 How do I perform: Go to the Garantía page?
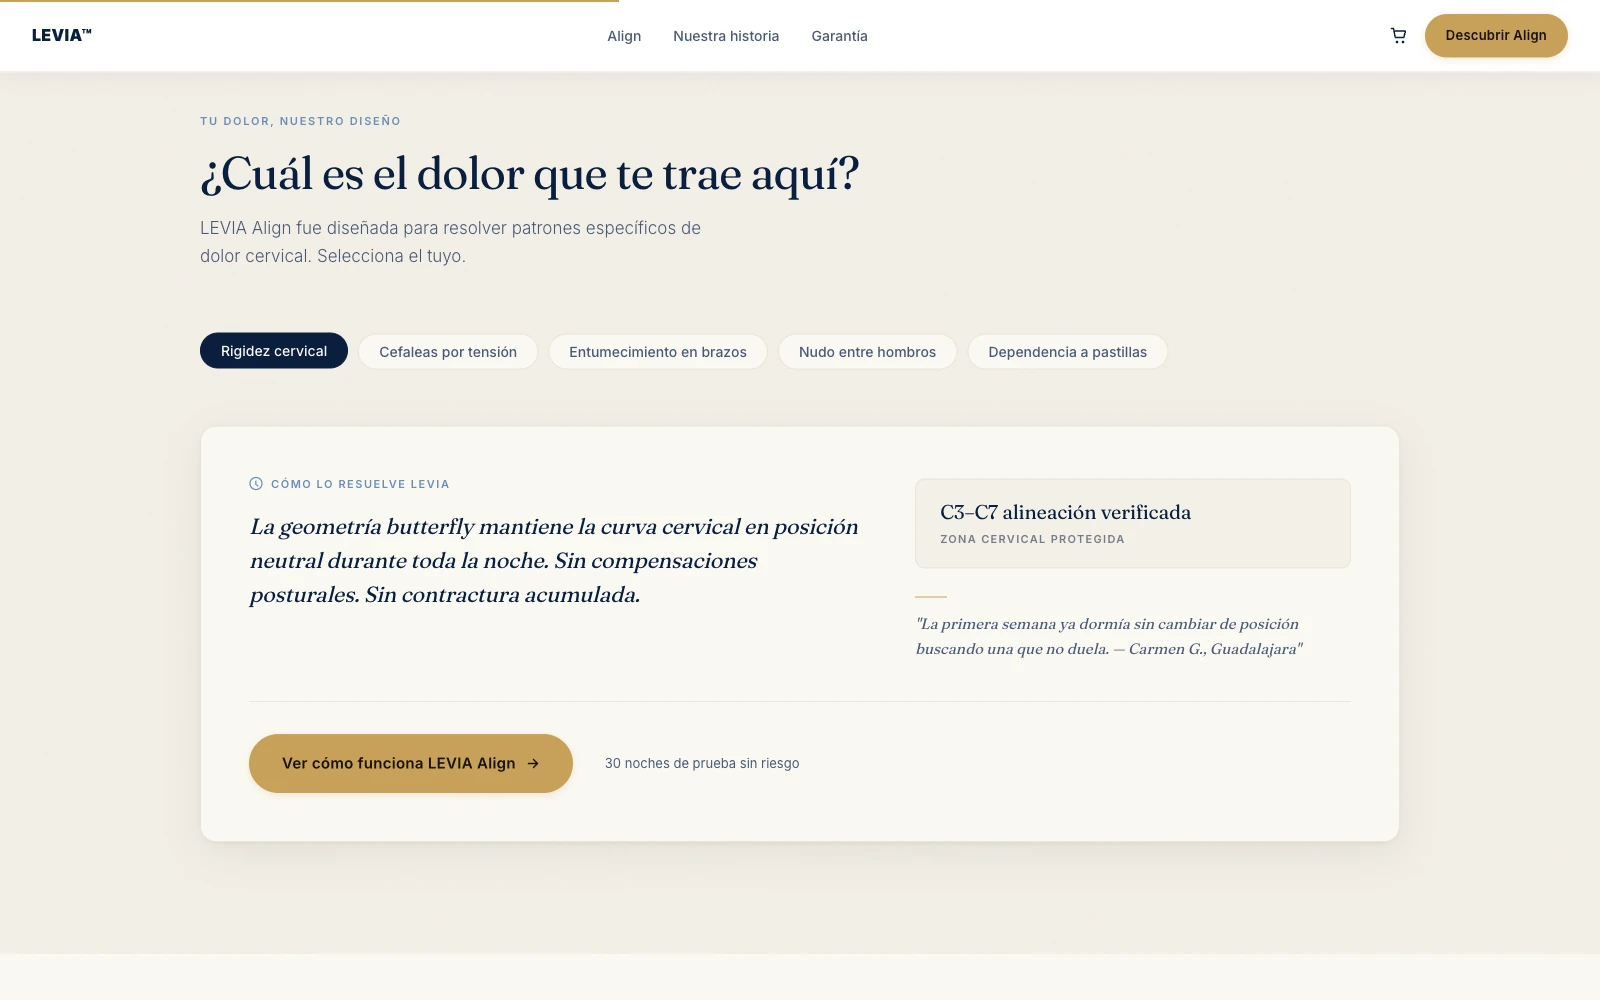pyautogui.click(x=839, y=36)
